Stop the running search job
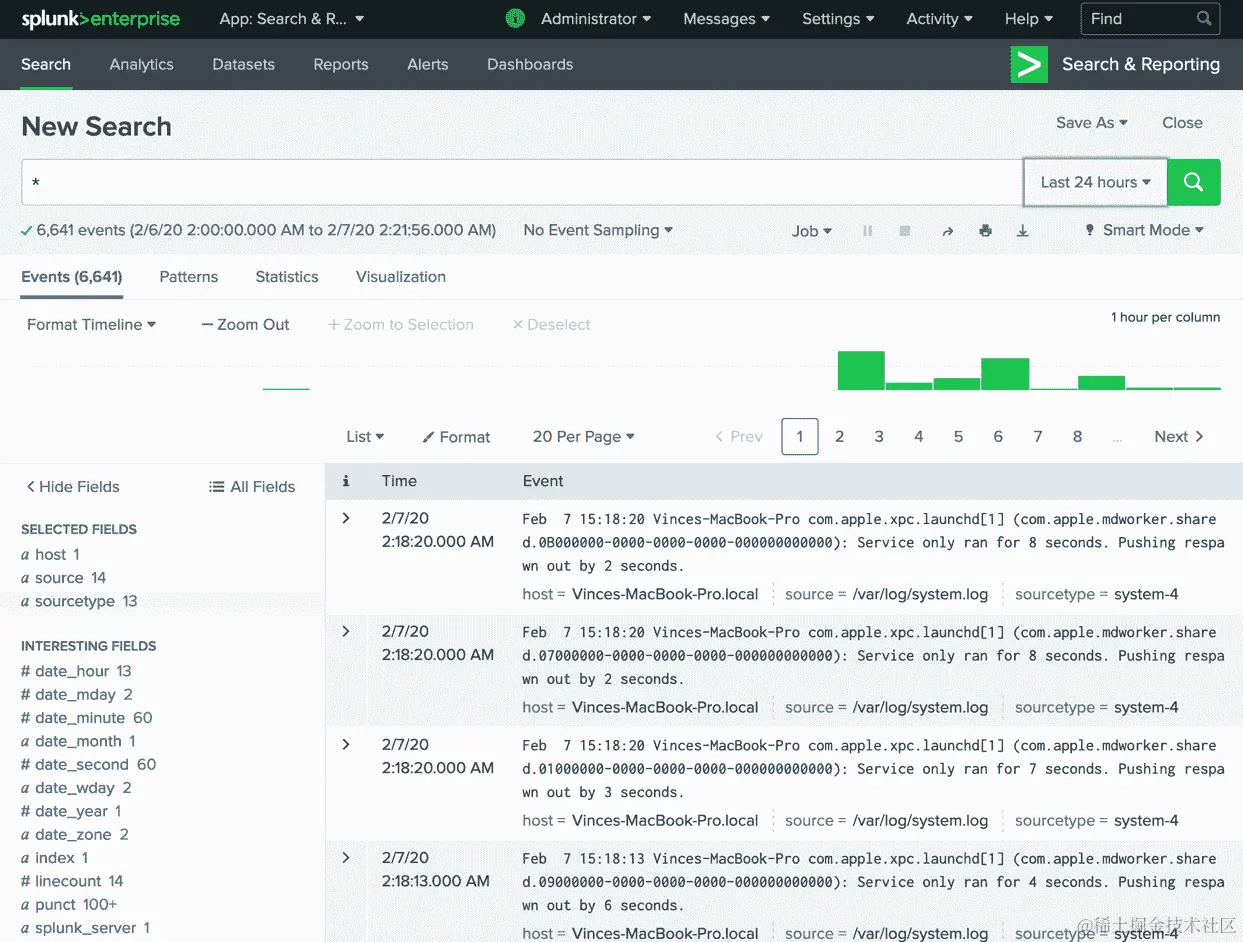The width and height of the screenshot is (1243, 942). click(x=905, y=230)
